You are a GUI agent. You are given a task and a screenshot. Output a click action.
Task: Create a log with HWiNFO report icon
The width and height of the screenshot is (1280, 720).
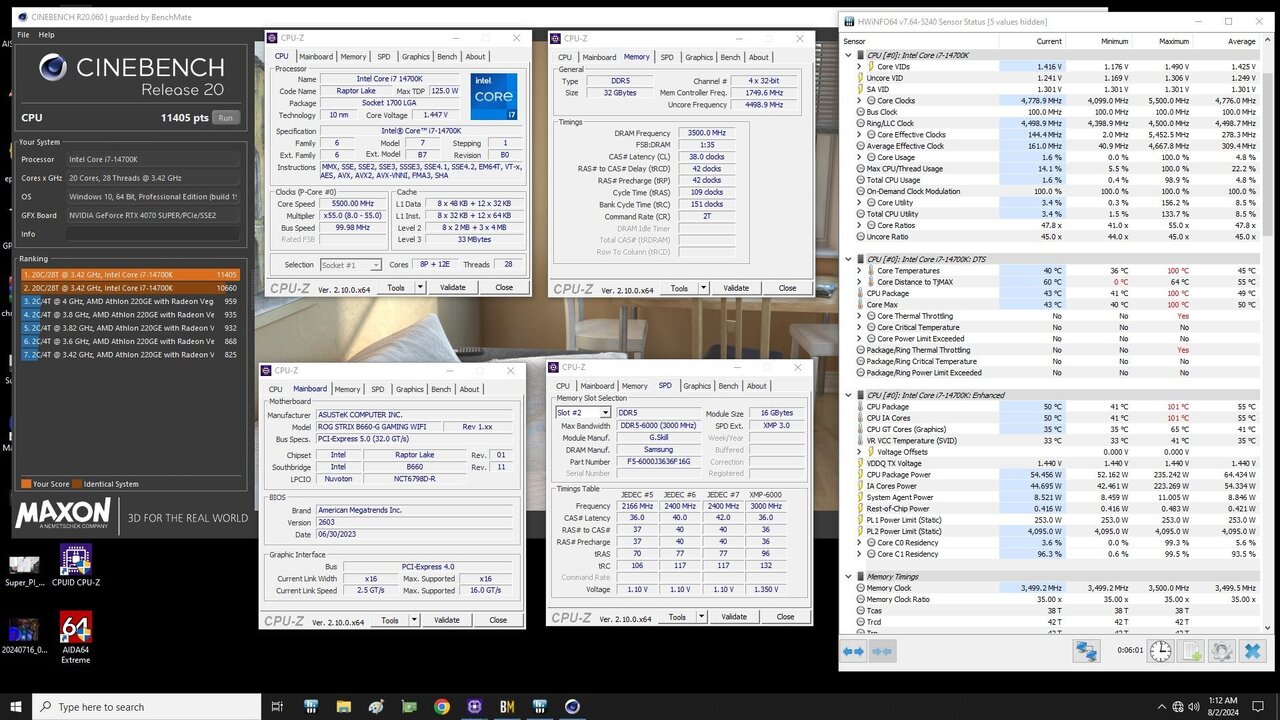(x=1191, y=651)
